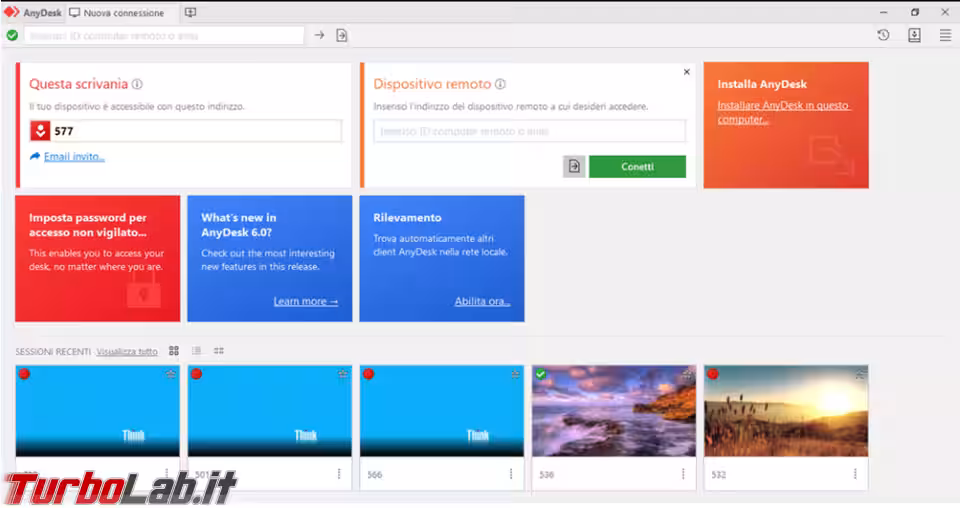Switch recent sessions to tile view
The height and width of the screenshot is (508, 960).
174,351
